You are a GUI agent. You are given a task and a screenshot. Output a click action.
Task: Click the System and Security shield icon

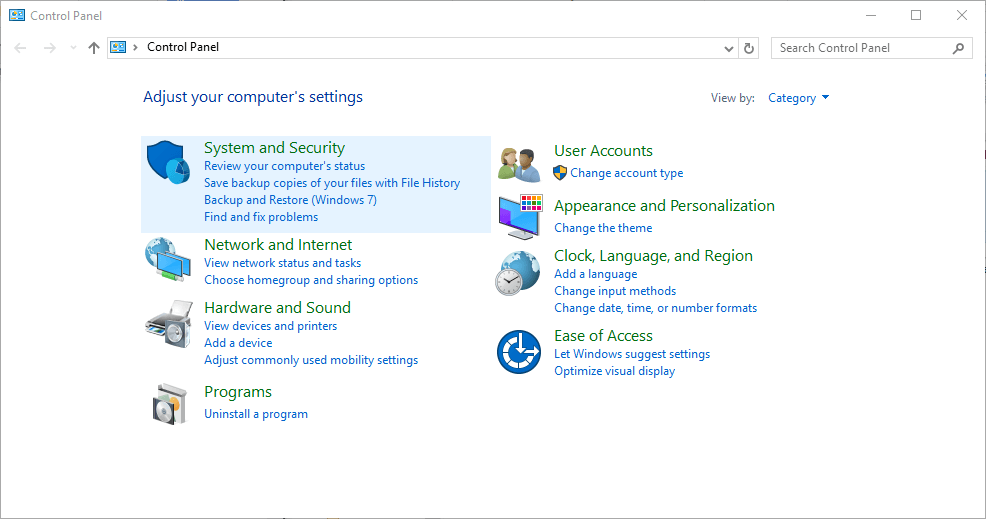click(x=168, y=162)
